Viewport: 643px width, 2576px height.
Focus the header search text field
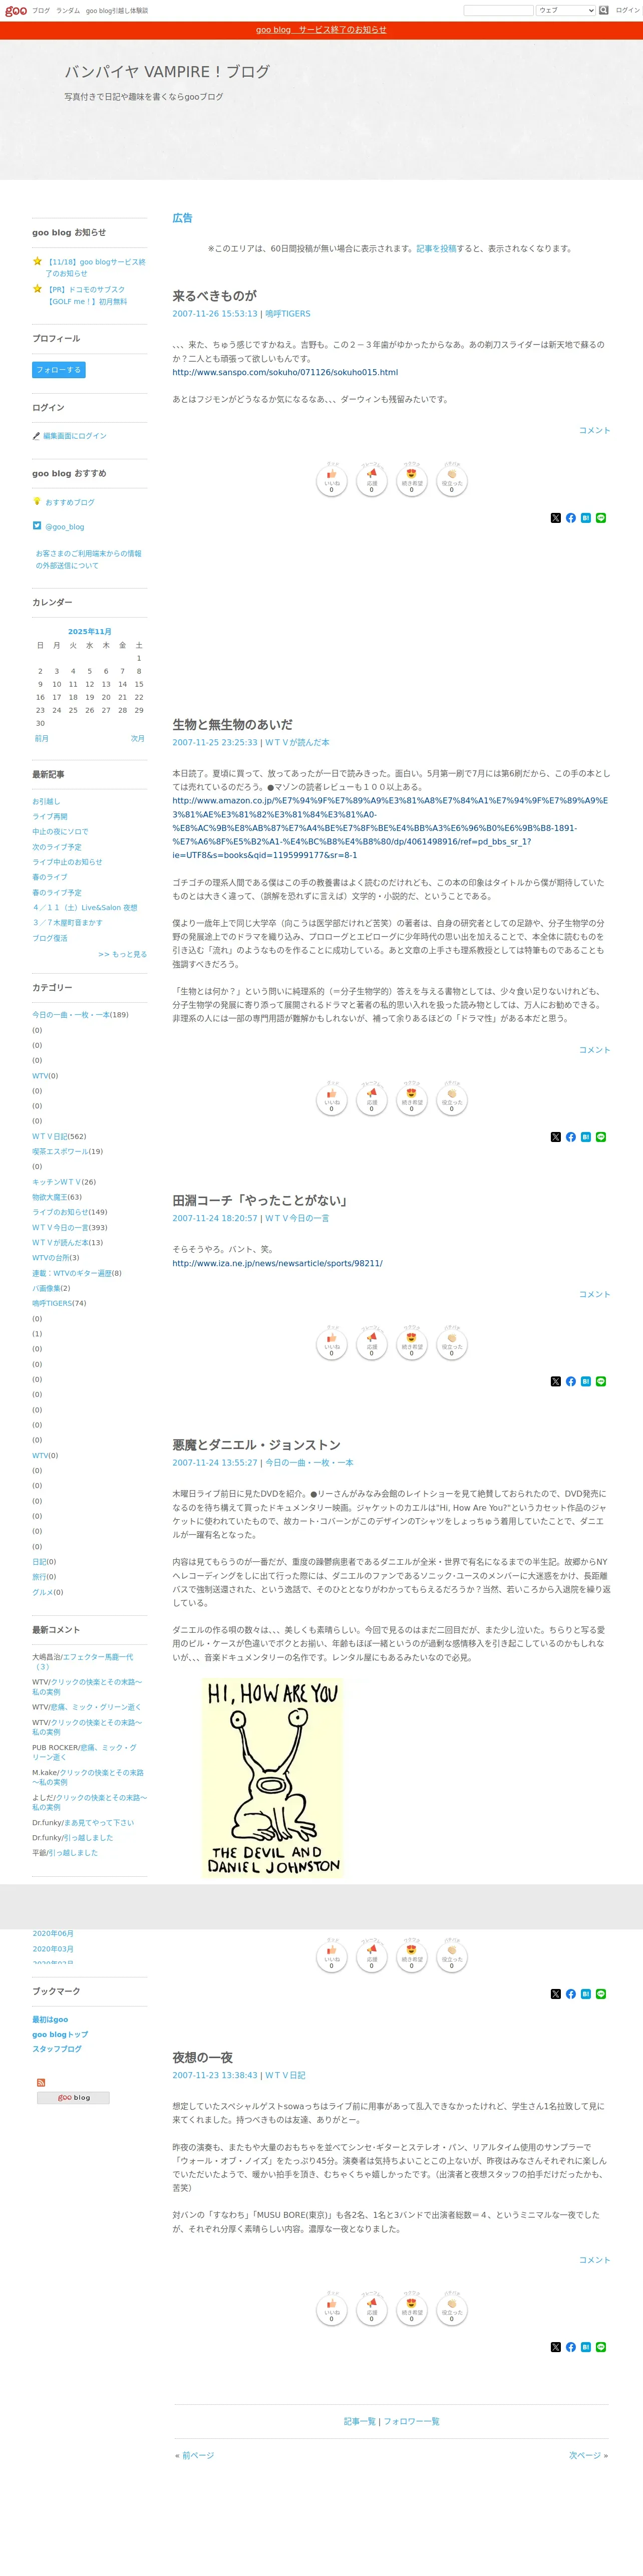point(498,10)
